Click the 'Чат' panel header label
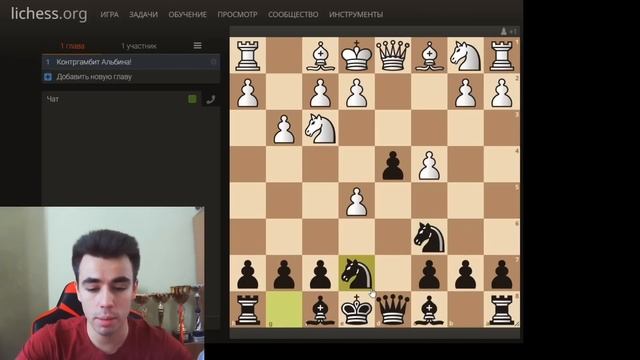The height and width of the screenshot is (360, 640). pos(53,99)
